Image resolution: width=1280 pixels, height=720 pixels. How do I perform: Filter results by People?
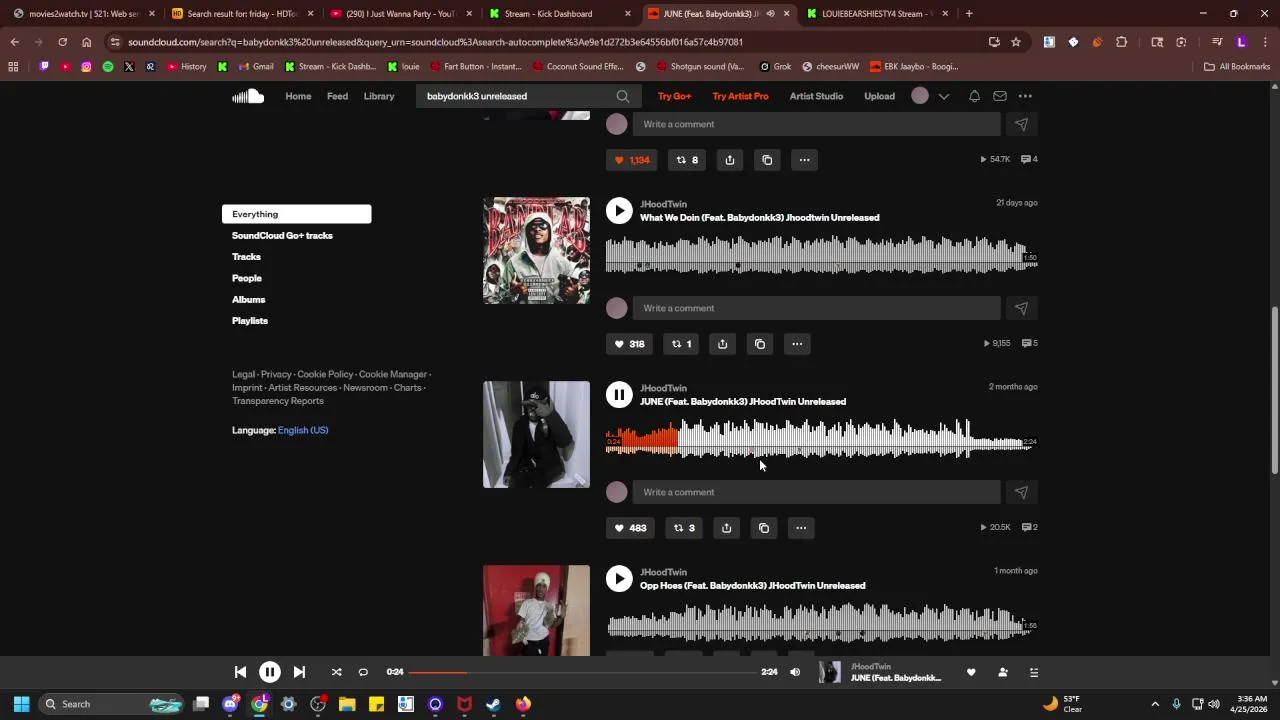pos(247,278)
